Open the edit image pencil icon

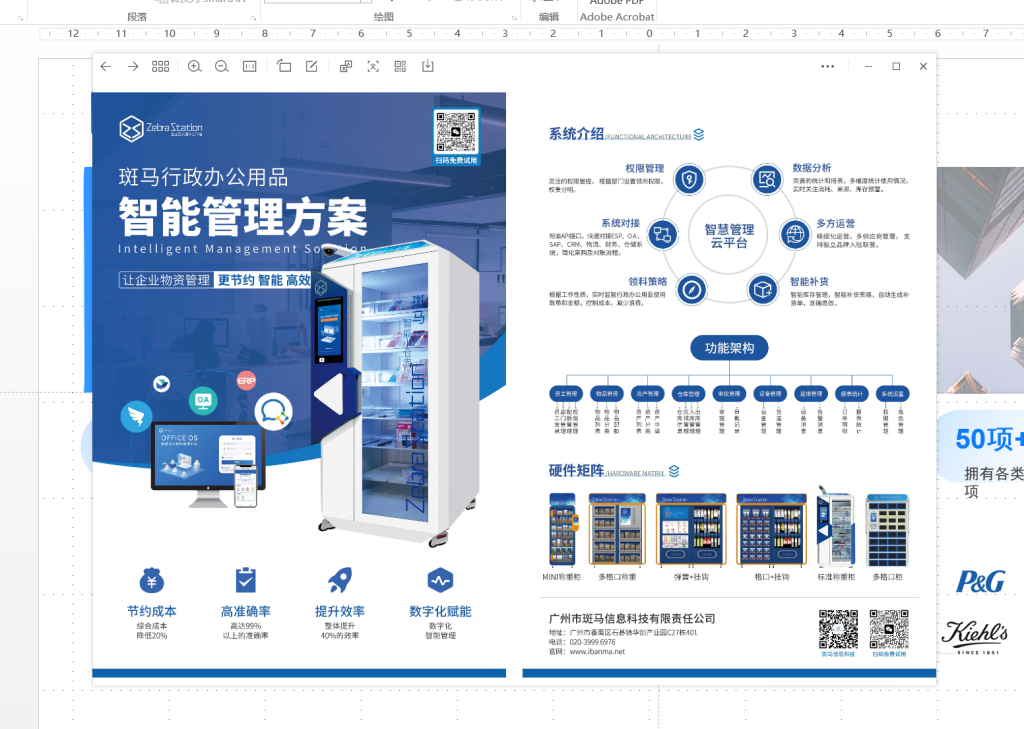click(312, 66)
